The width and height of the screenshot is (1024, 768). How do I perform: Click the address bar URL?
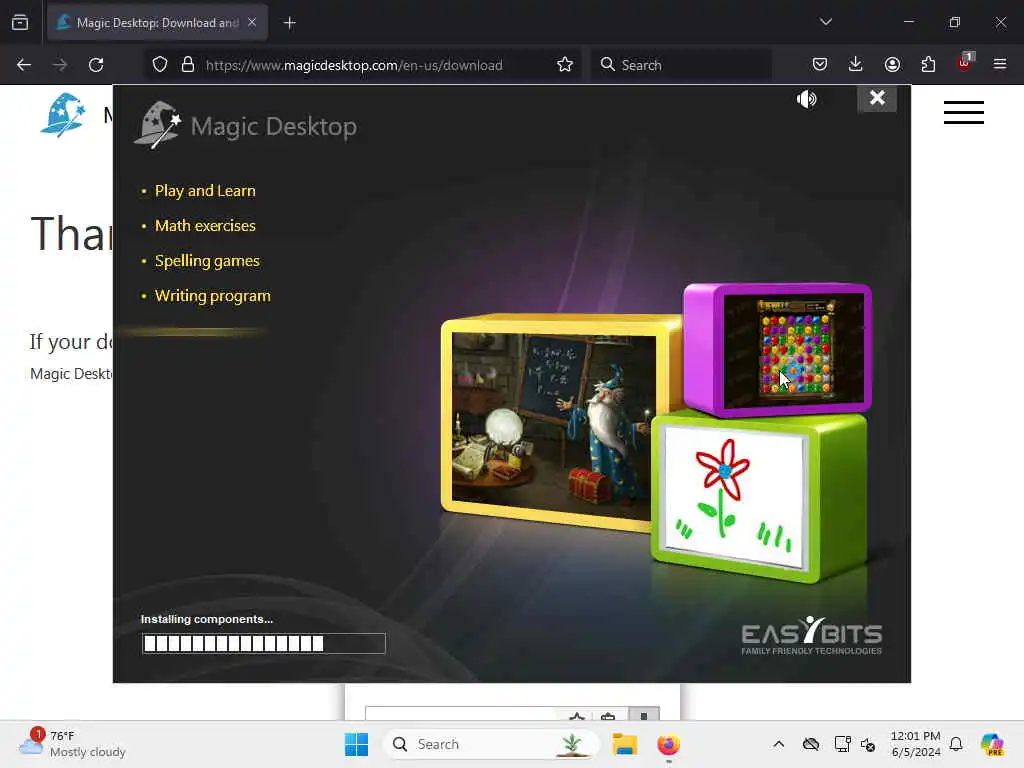click(x=354, y=65)
